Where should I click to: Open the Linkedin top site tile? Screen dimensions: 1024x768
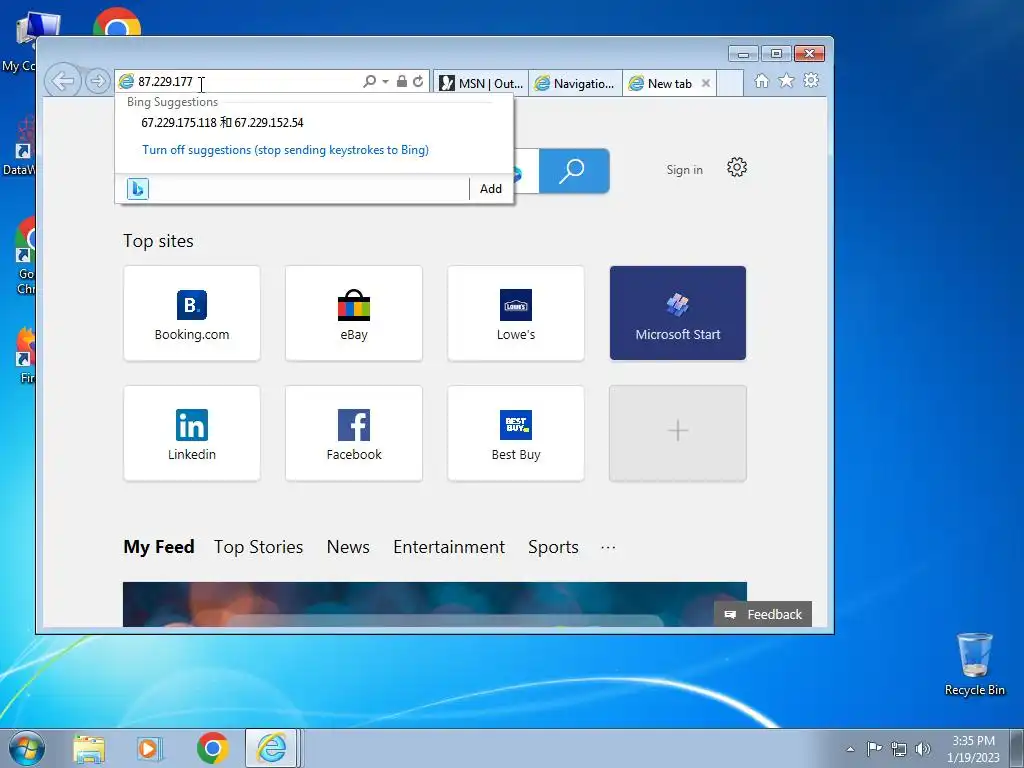click(192, 433)
